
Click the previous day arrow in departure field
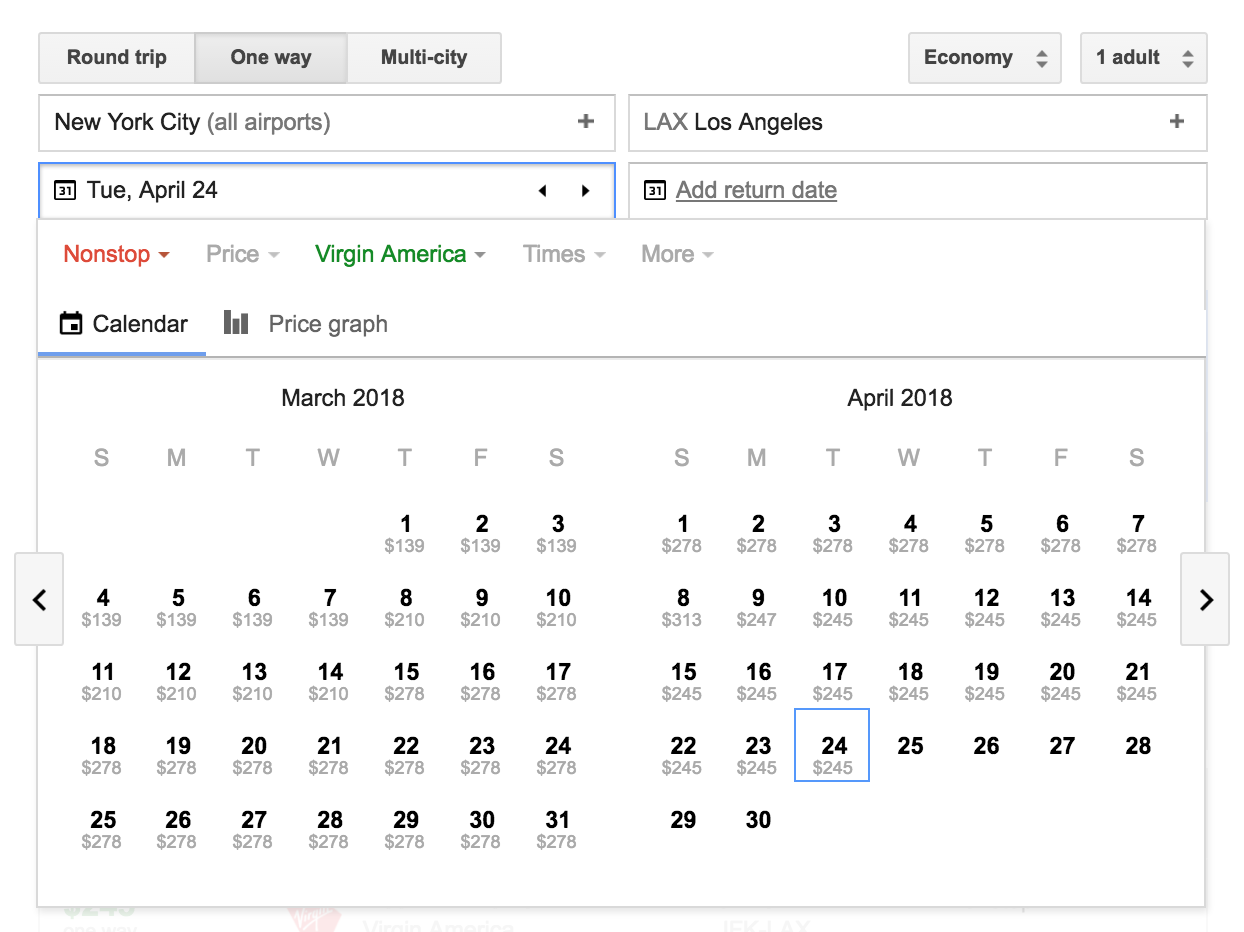coord(542,191)
